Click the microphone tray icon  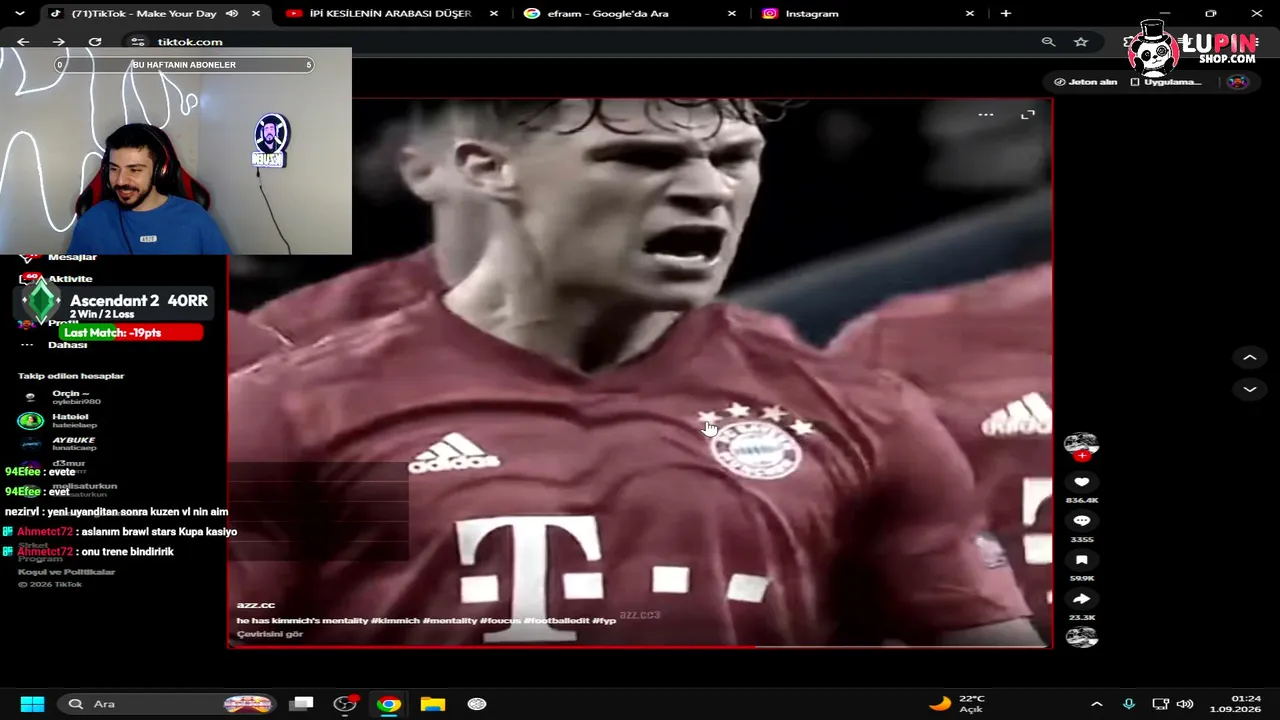(1129, 704)
